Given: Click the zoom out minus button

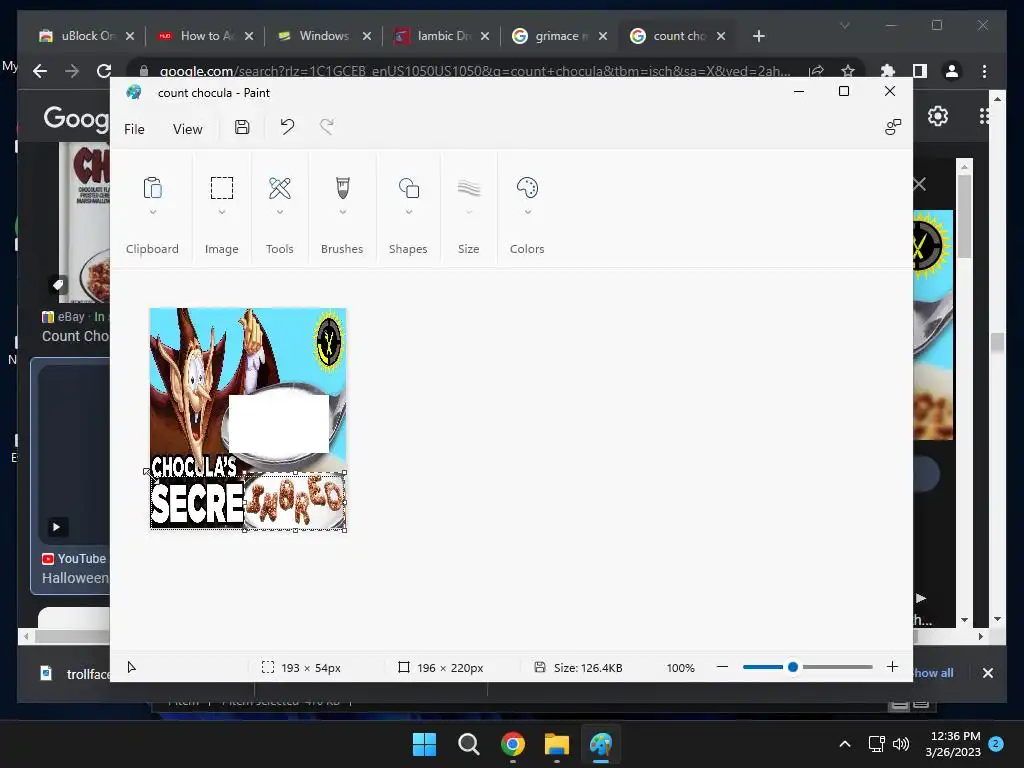Looking at the screenshot, I should coord(722,667).
